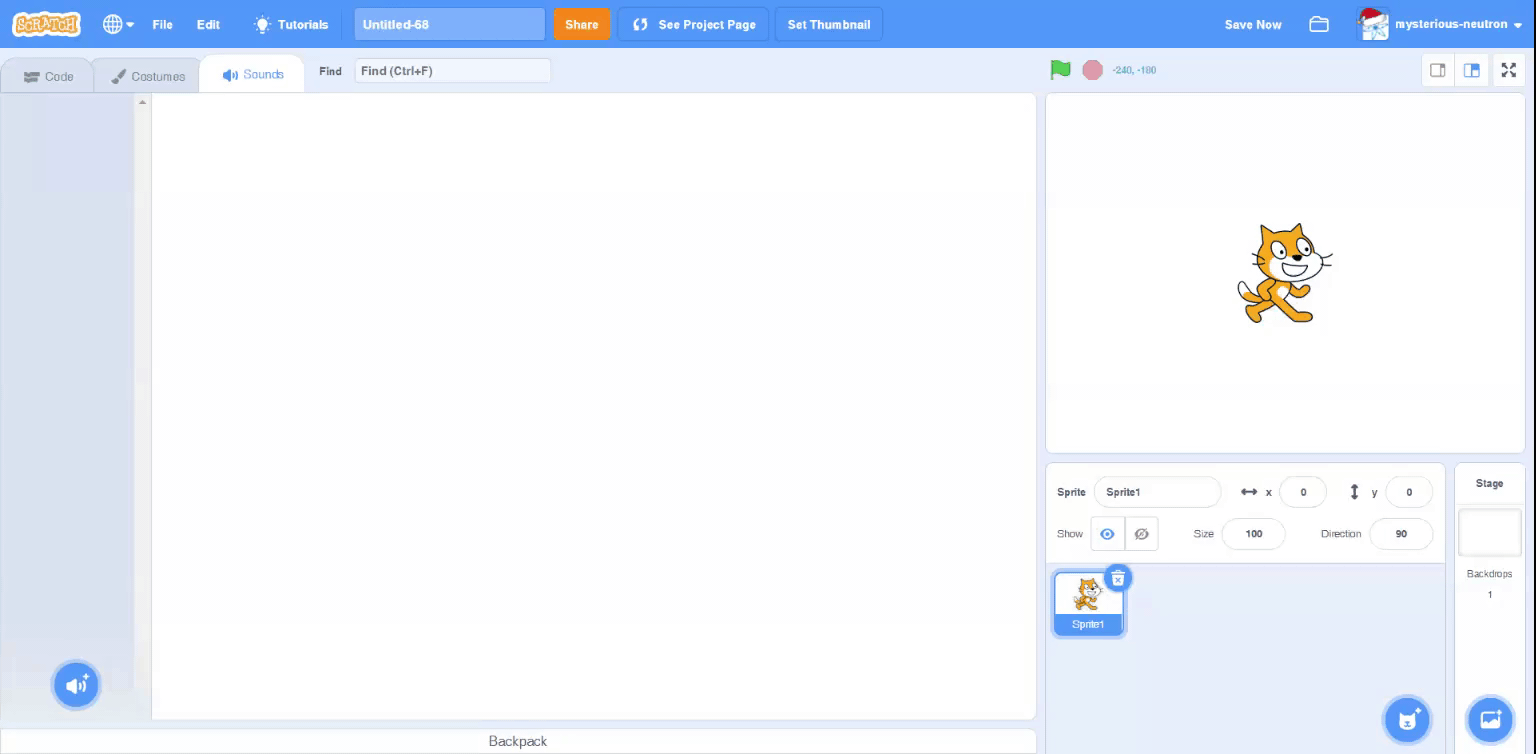The height and width of the screenshot is (754, 1536).
Task: Enter full screen stage mode
Action: point(1508,70)
